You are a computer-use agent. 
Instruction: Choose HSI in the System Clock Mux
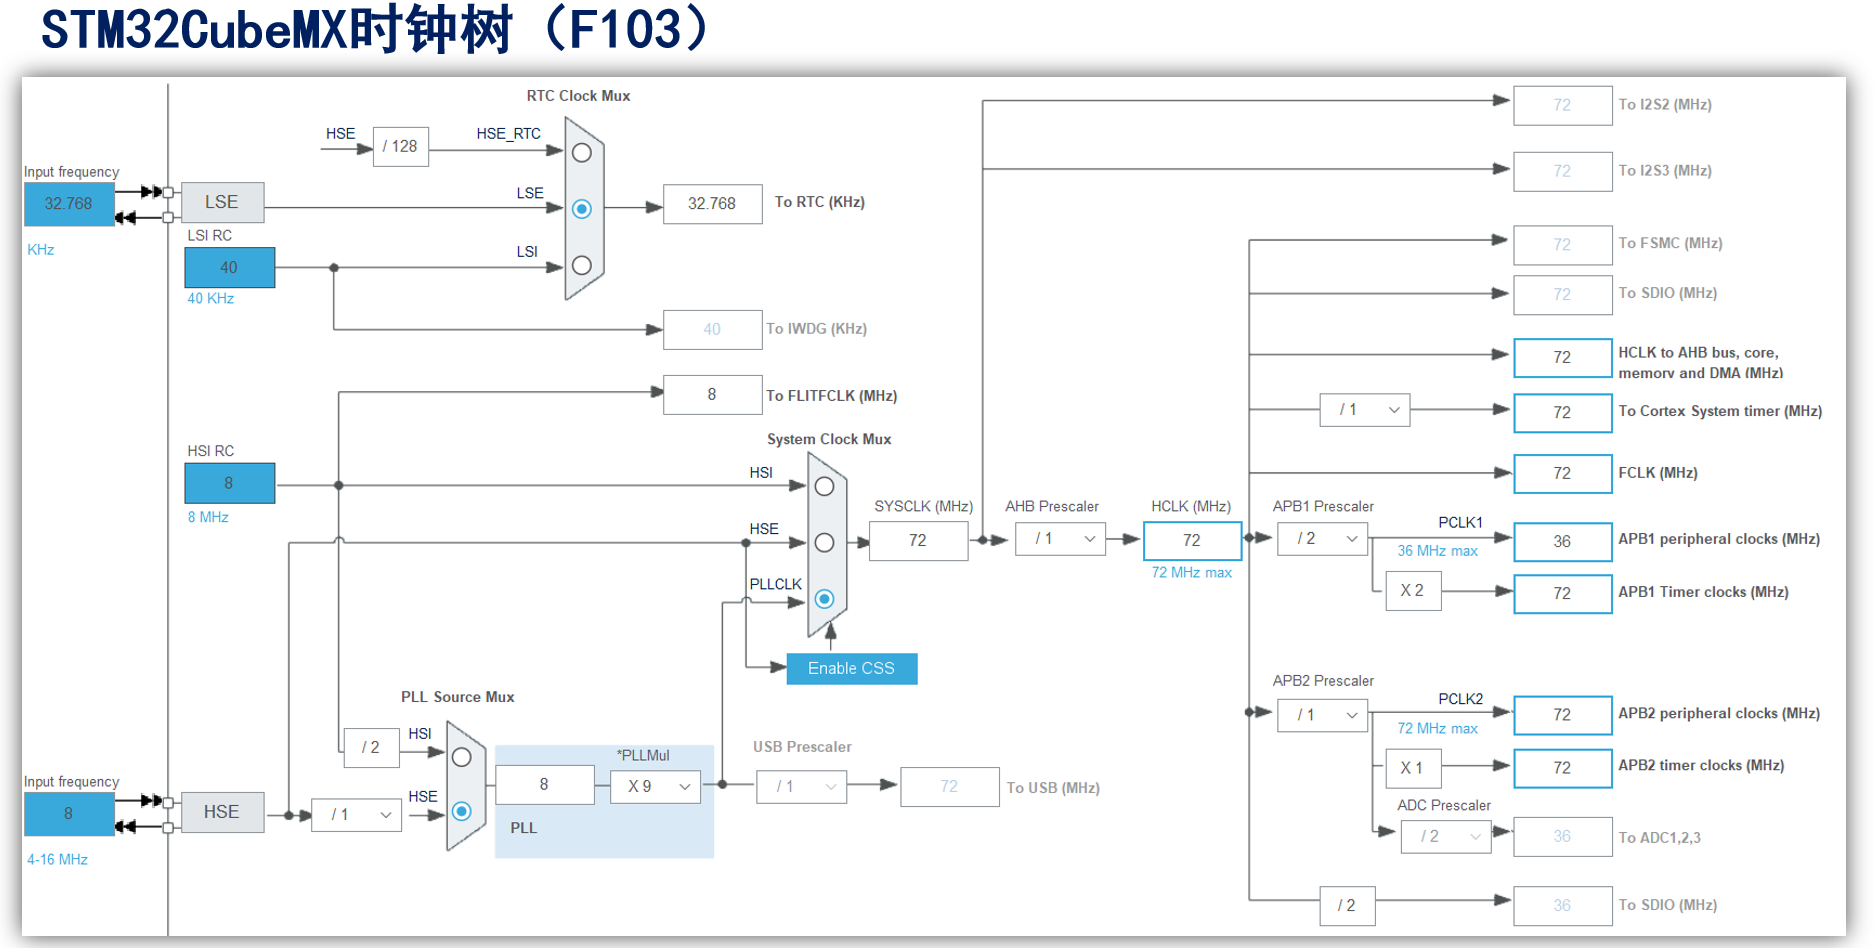(825, 487)
